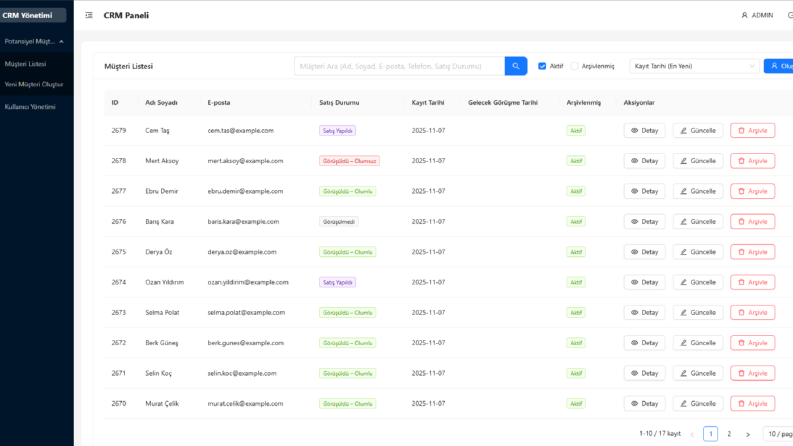Click the next page arrow
This screenshot has width=793, height=446.
747,434
